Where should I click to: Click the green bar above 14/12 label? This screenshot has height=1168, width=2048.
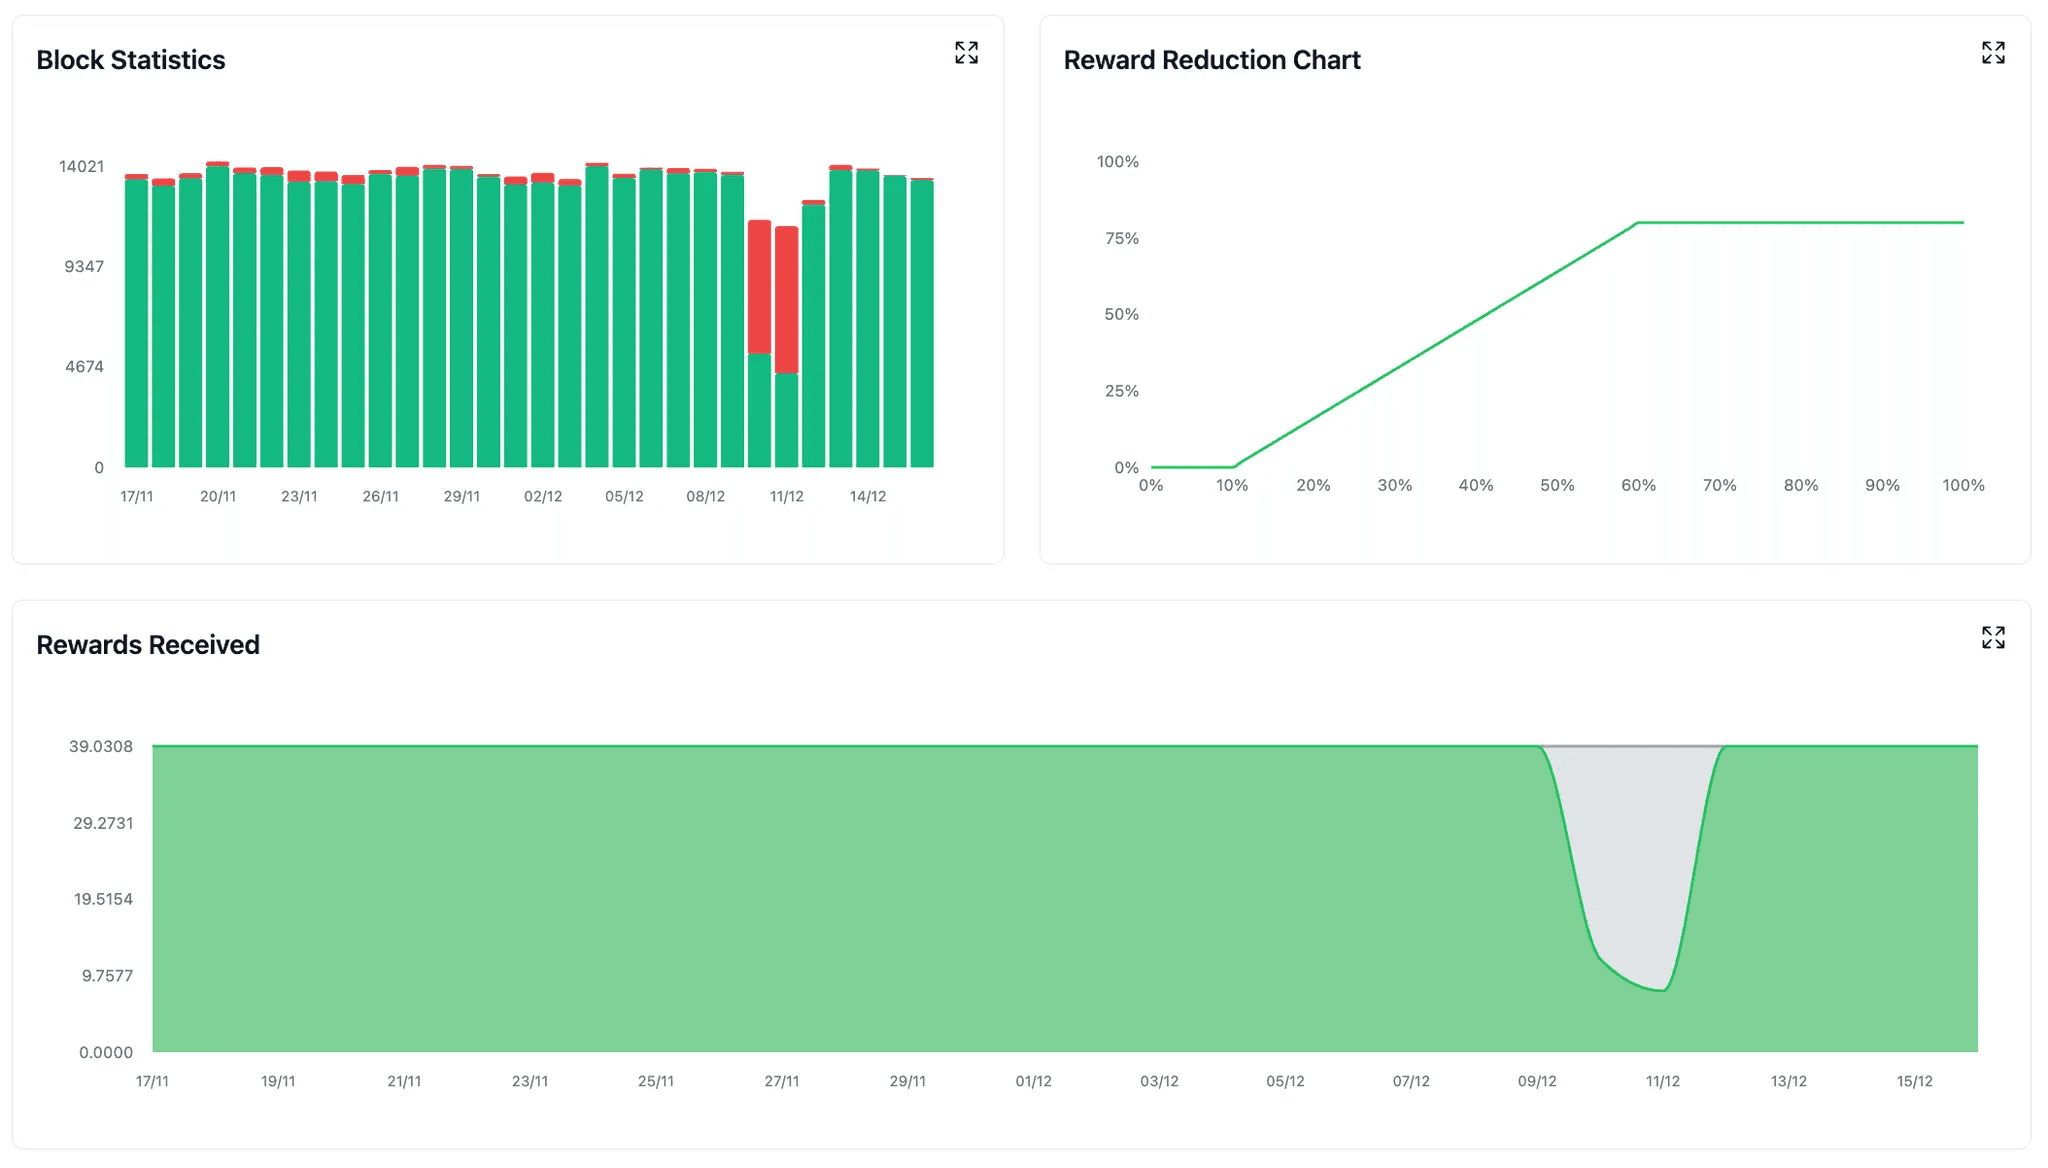click(x=868, y=320)
